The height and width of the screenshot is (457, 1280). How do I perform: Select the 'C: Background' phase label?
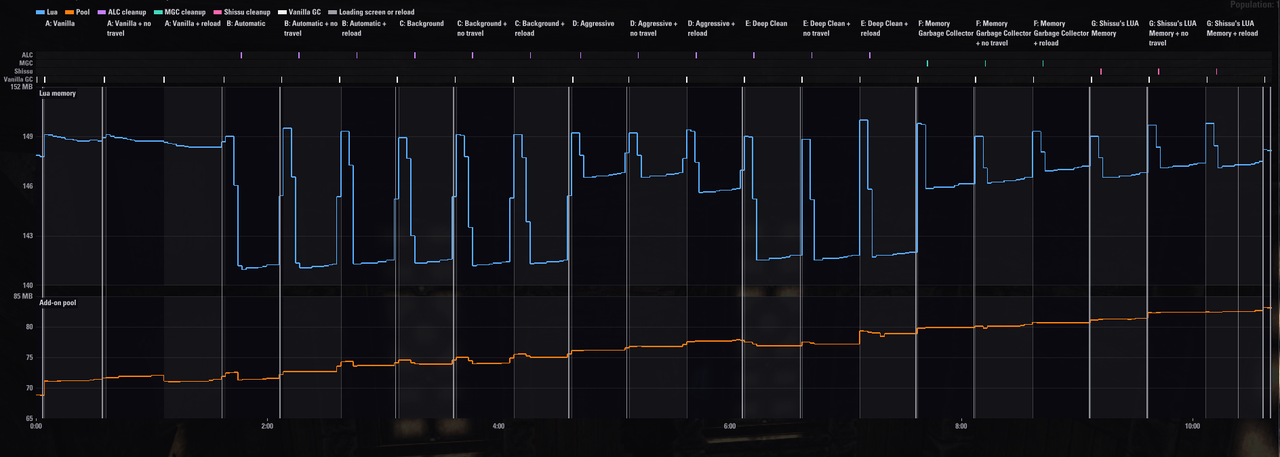pyautogui.click(x=421, y=23)
